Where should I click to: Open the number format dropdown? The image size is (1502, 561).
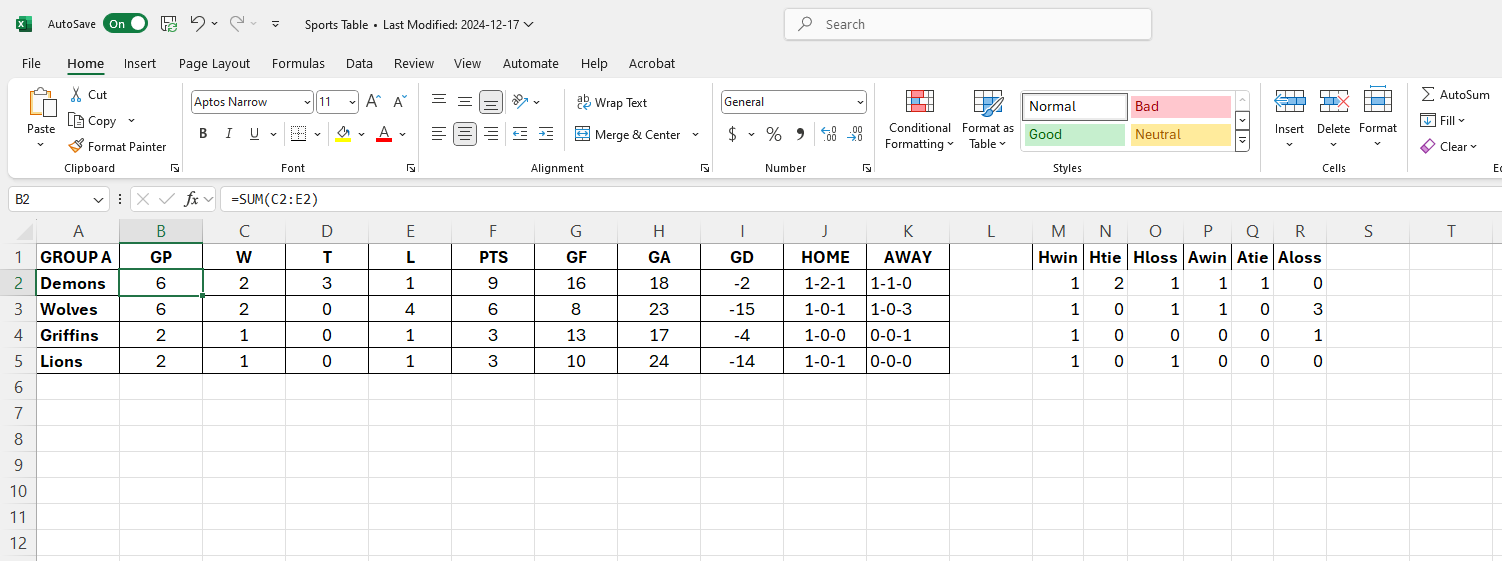click(x=860, y=102)
